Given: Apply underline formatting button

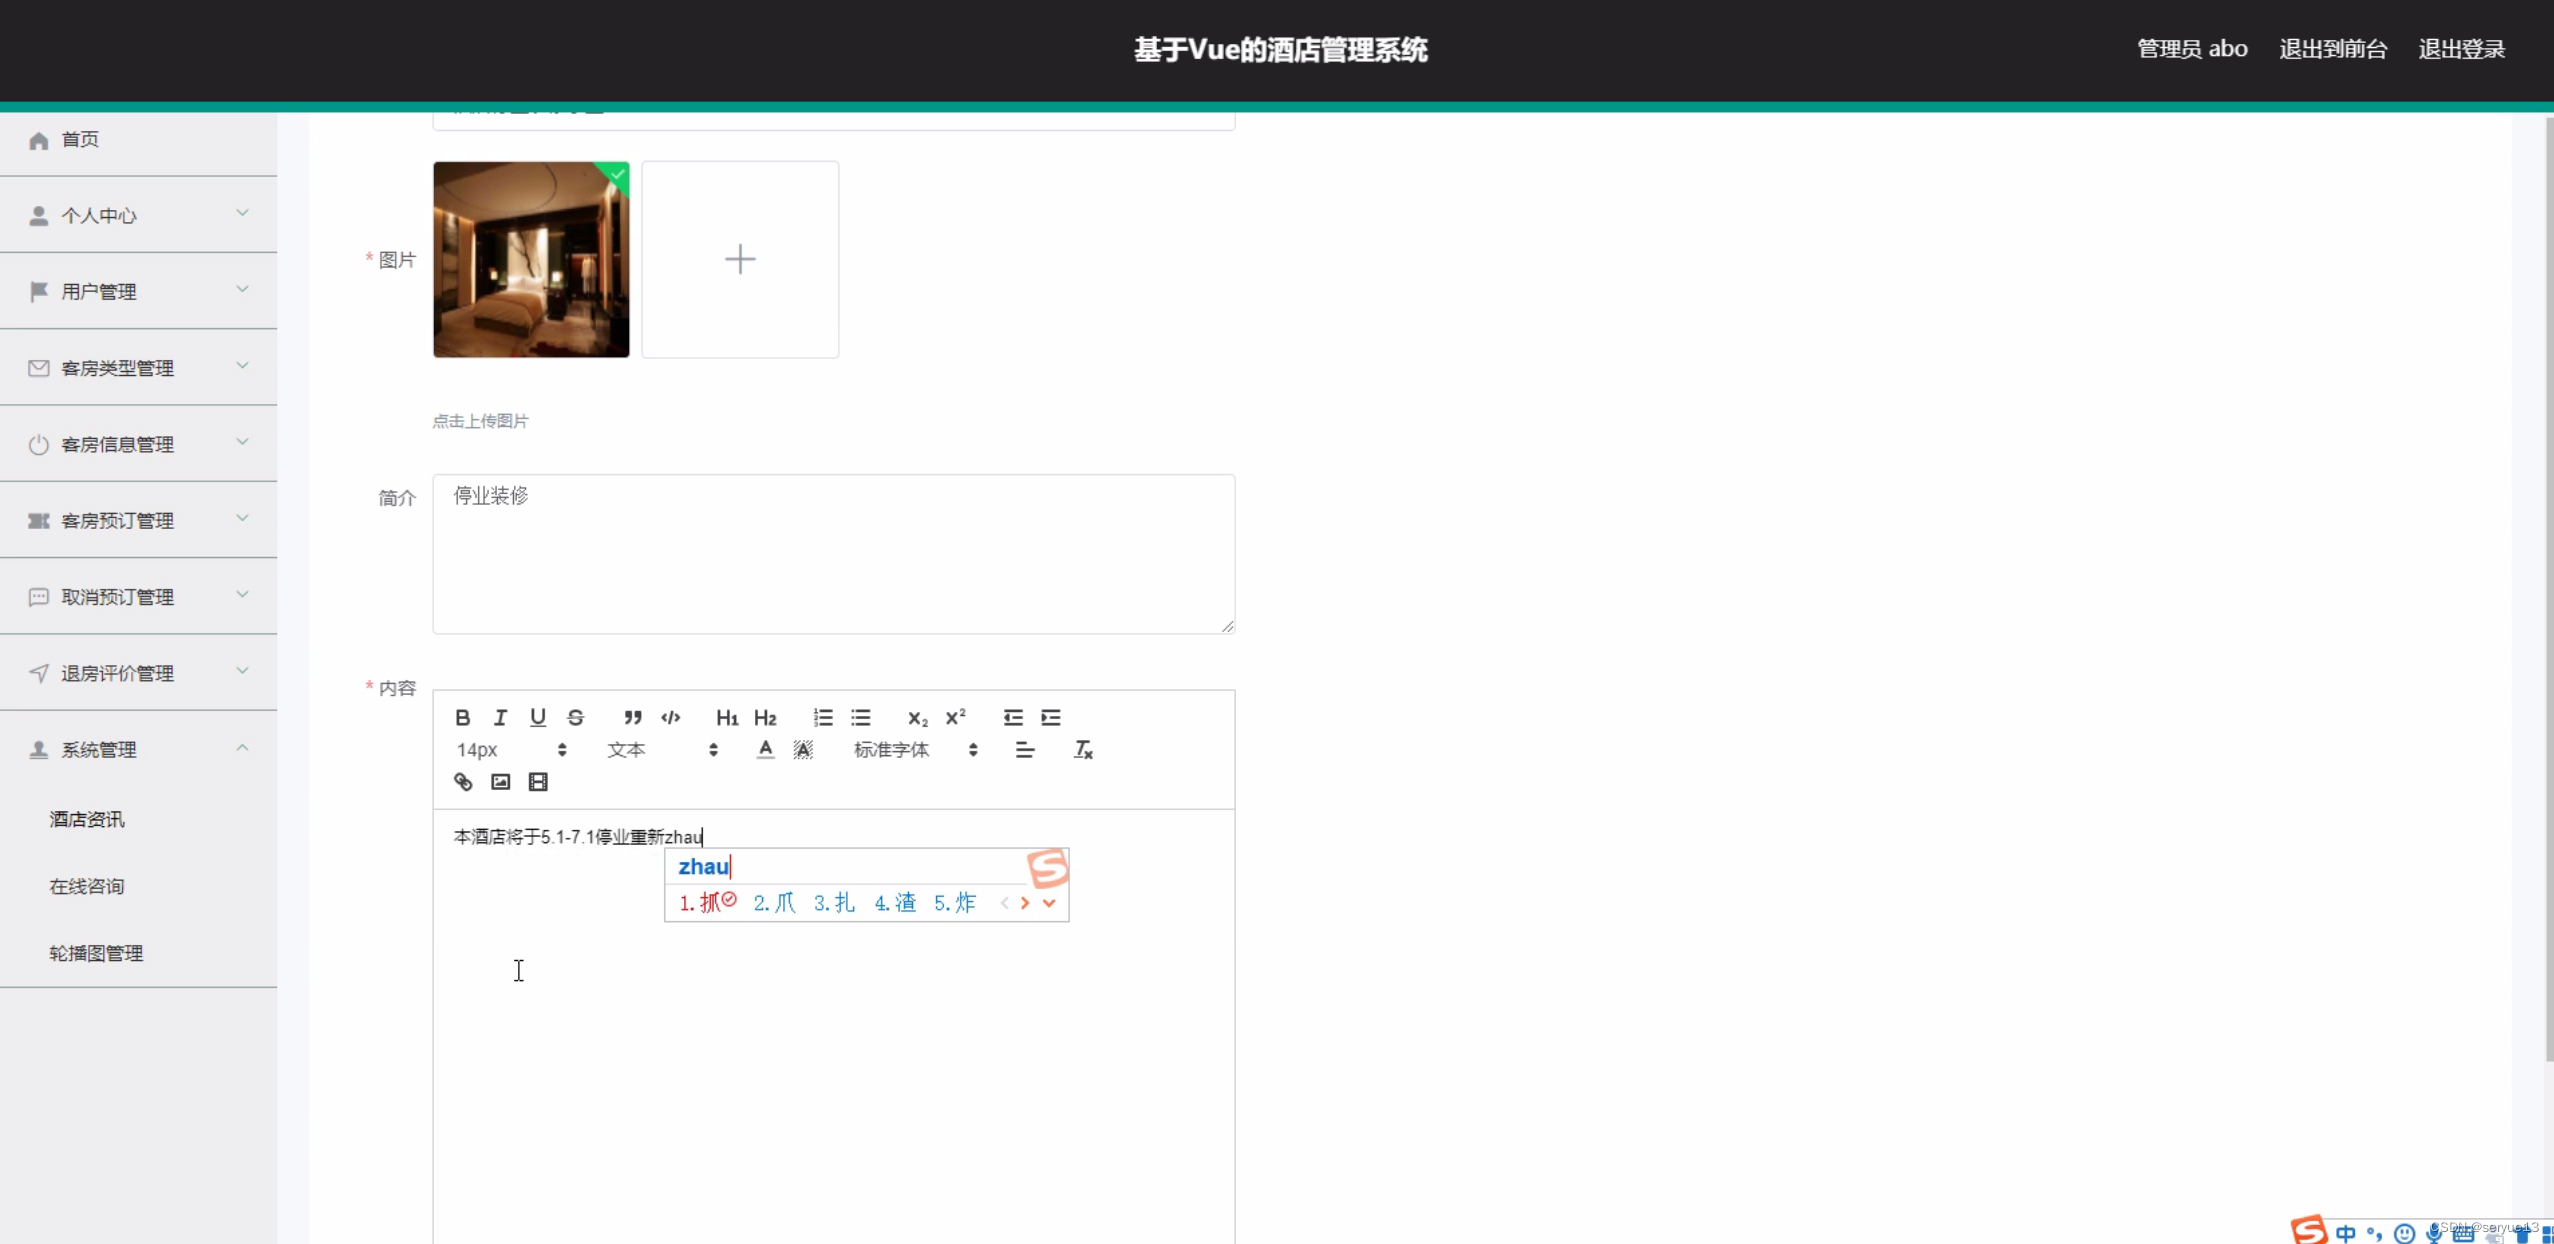Looking at the screenshot, I should tap(538, 717).
